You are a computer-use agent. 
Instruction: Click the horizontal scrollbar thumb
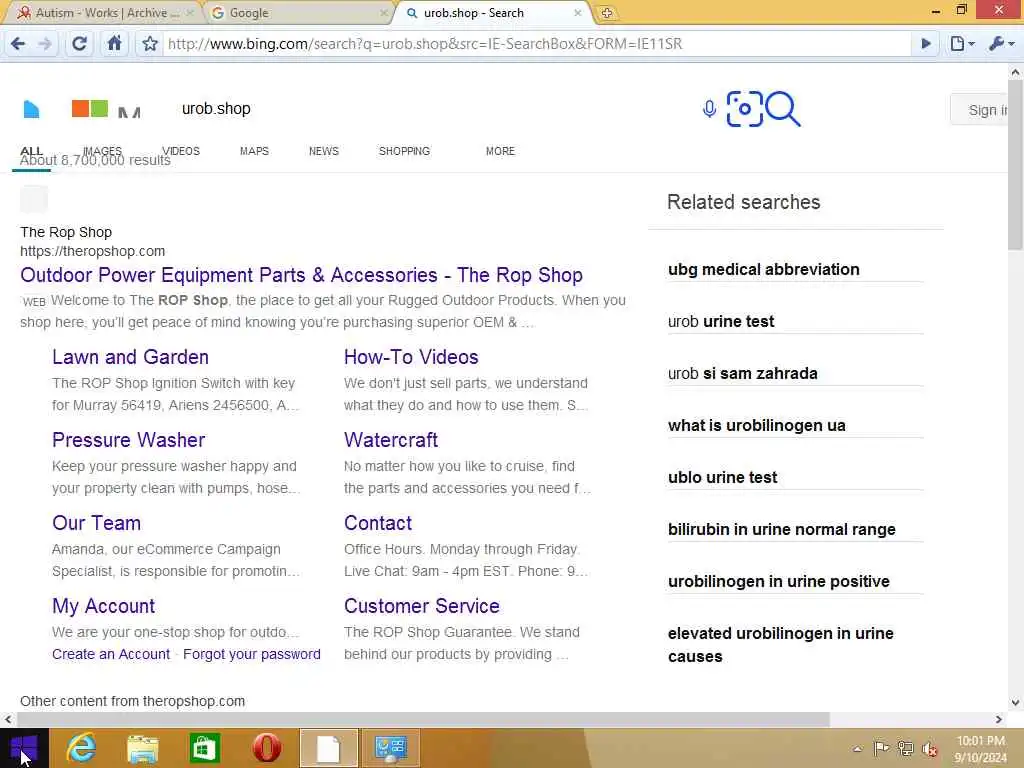[423, 719]
